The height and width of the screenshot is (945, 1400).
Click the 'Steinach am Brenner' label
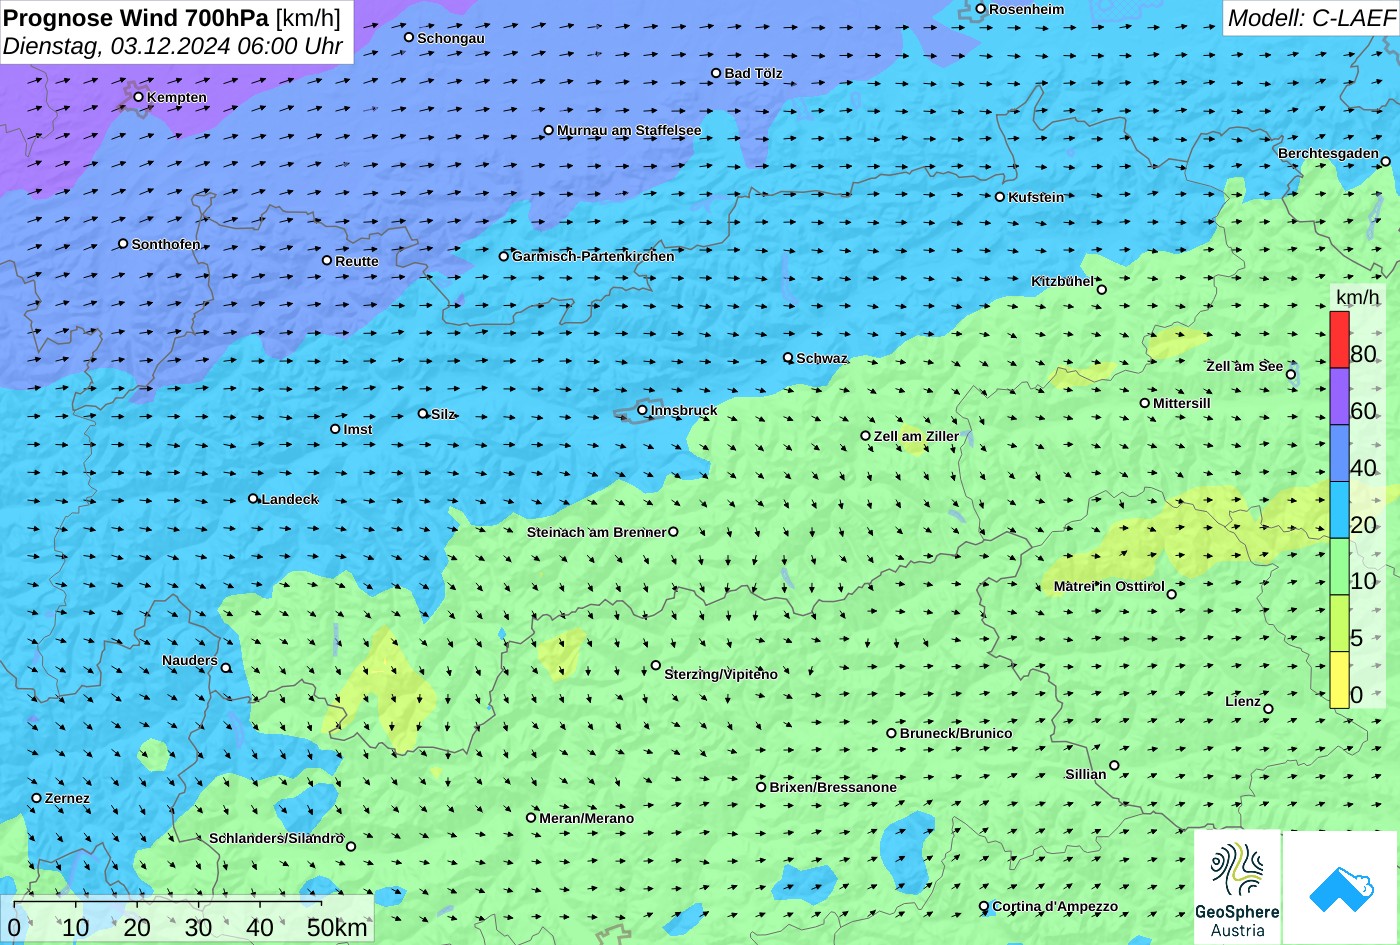pyautogui.click(x=596, y=532)
